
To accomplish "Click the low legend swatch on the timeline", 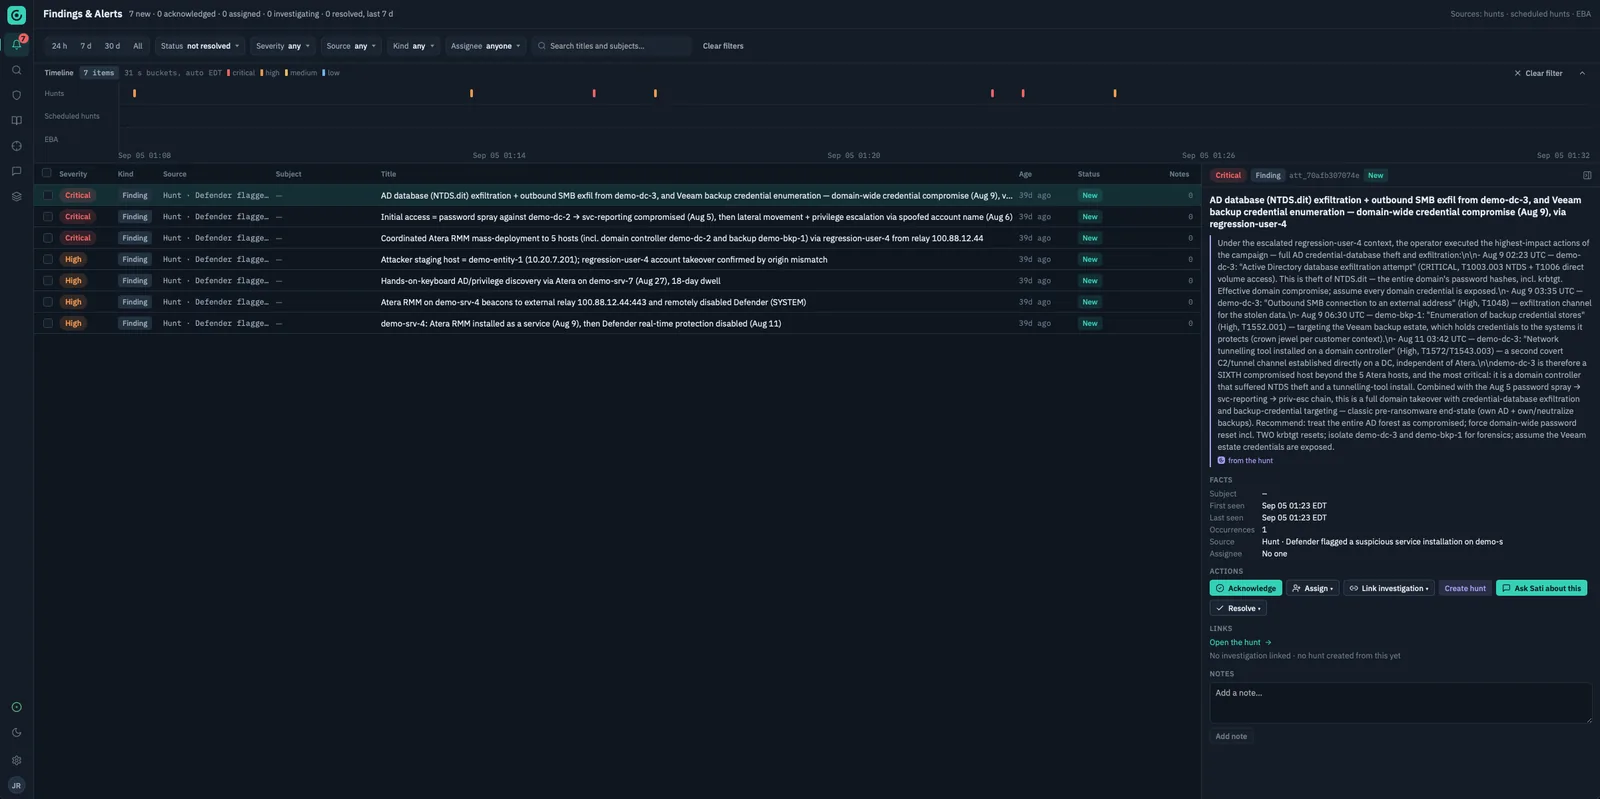I will (323, 73).
